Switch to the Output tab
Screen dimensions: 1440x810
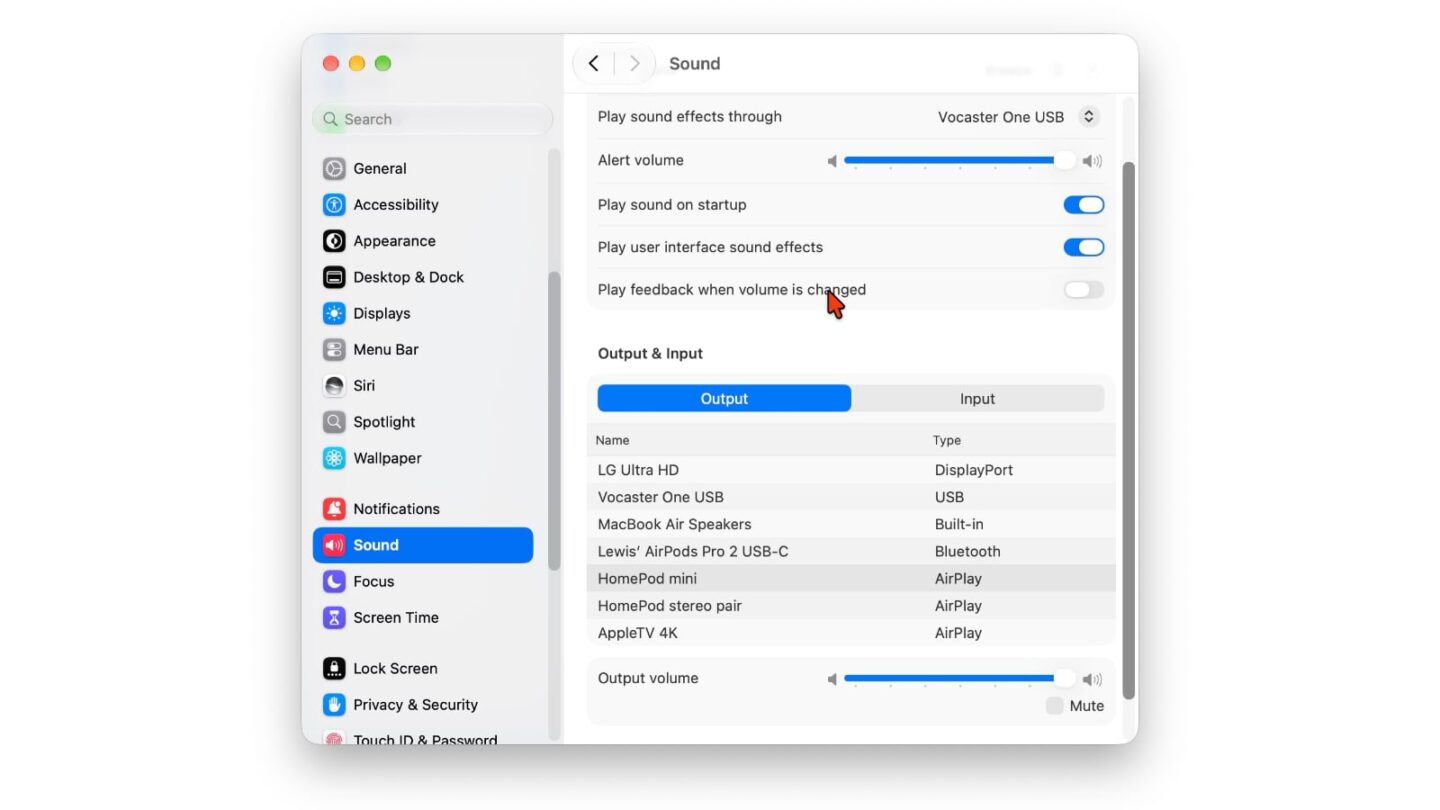pyautogui.click(x=724, y=398)
